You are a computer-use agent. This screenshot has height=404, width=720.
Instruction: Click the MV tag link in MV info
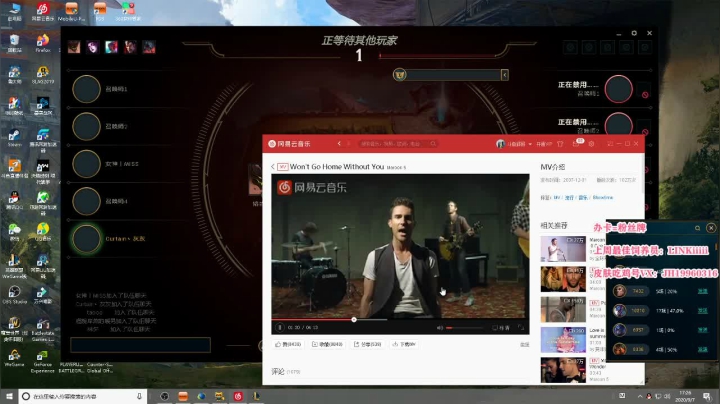click(557, 197)
